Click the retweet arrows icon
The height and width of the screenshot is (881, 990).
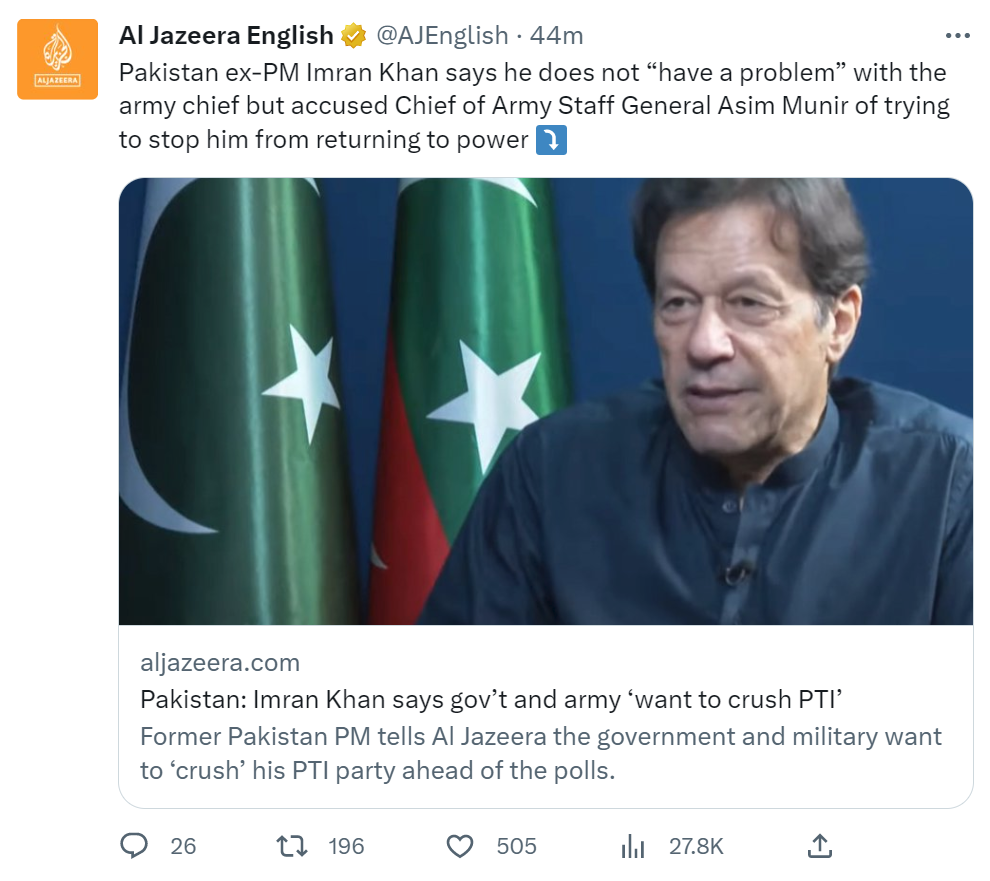point(292,846)
